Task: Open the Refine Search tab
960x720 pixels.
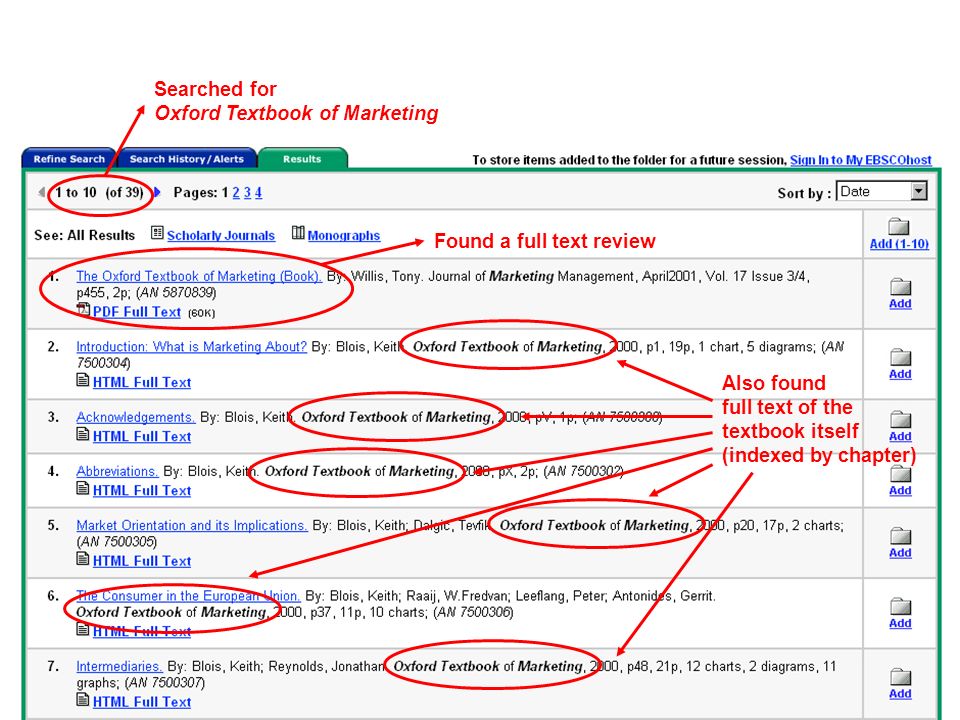Action: tap(69, 159)
